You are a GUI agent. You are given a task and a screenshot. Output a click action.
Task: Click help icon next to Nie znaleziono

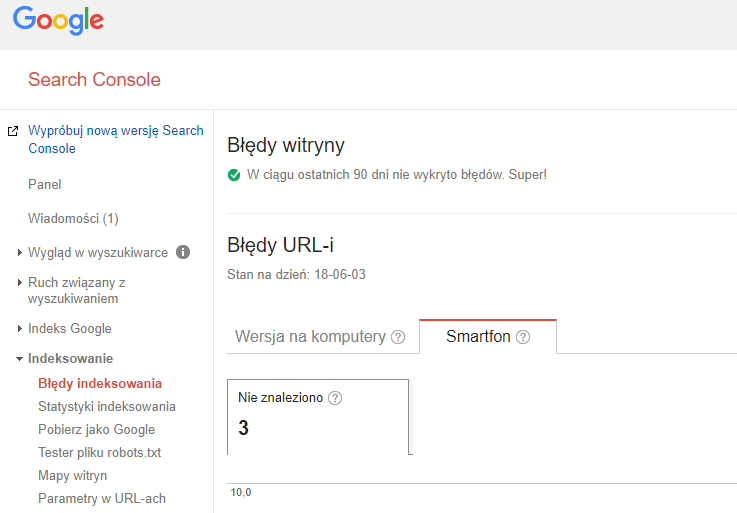335,398
